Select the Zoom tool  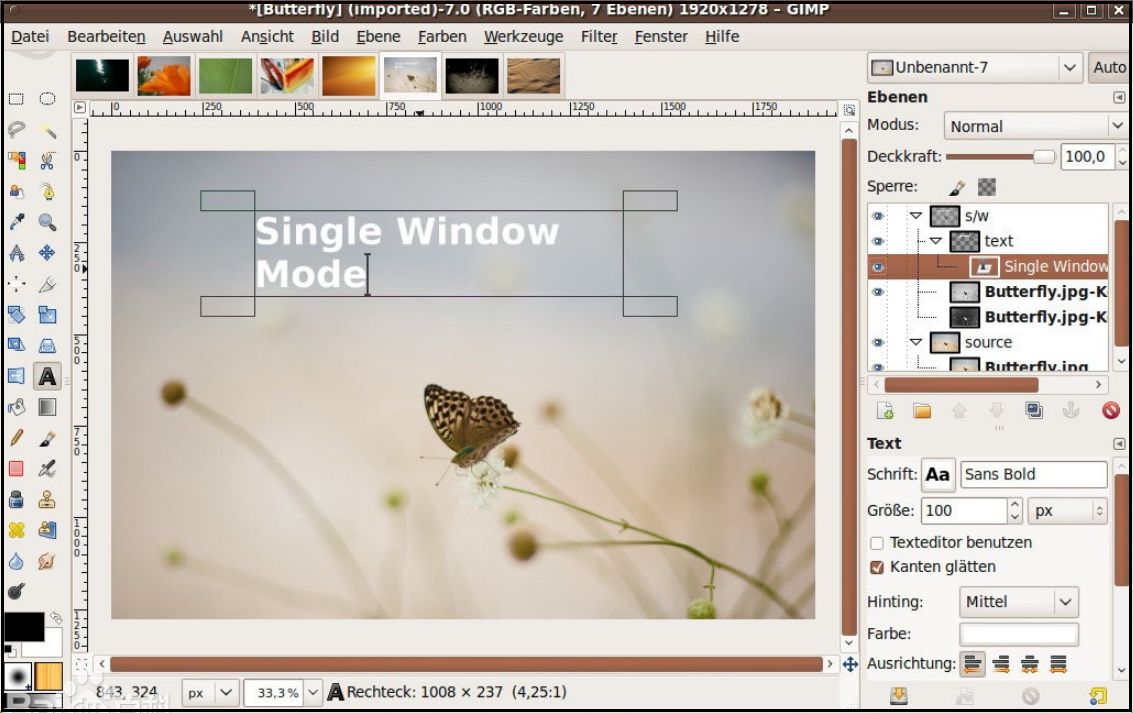(x=45, y=224)
